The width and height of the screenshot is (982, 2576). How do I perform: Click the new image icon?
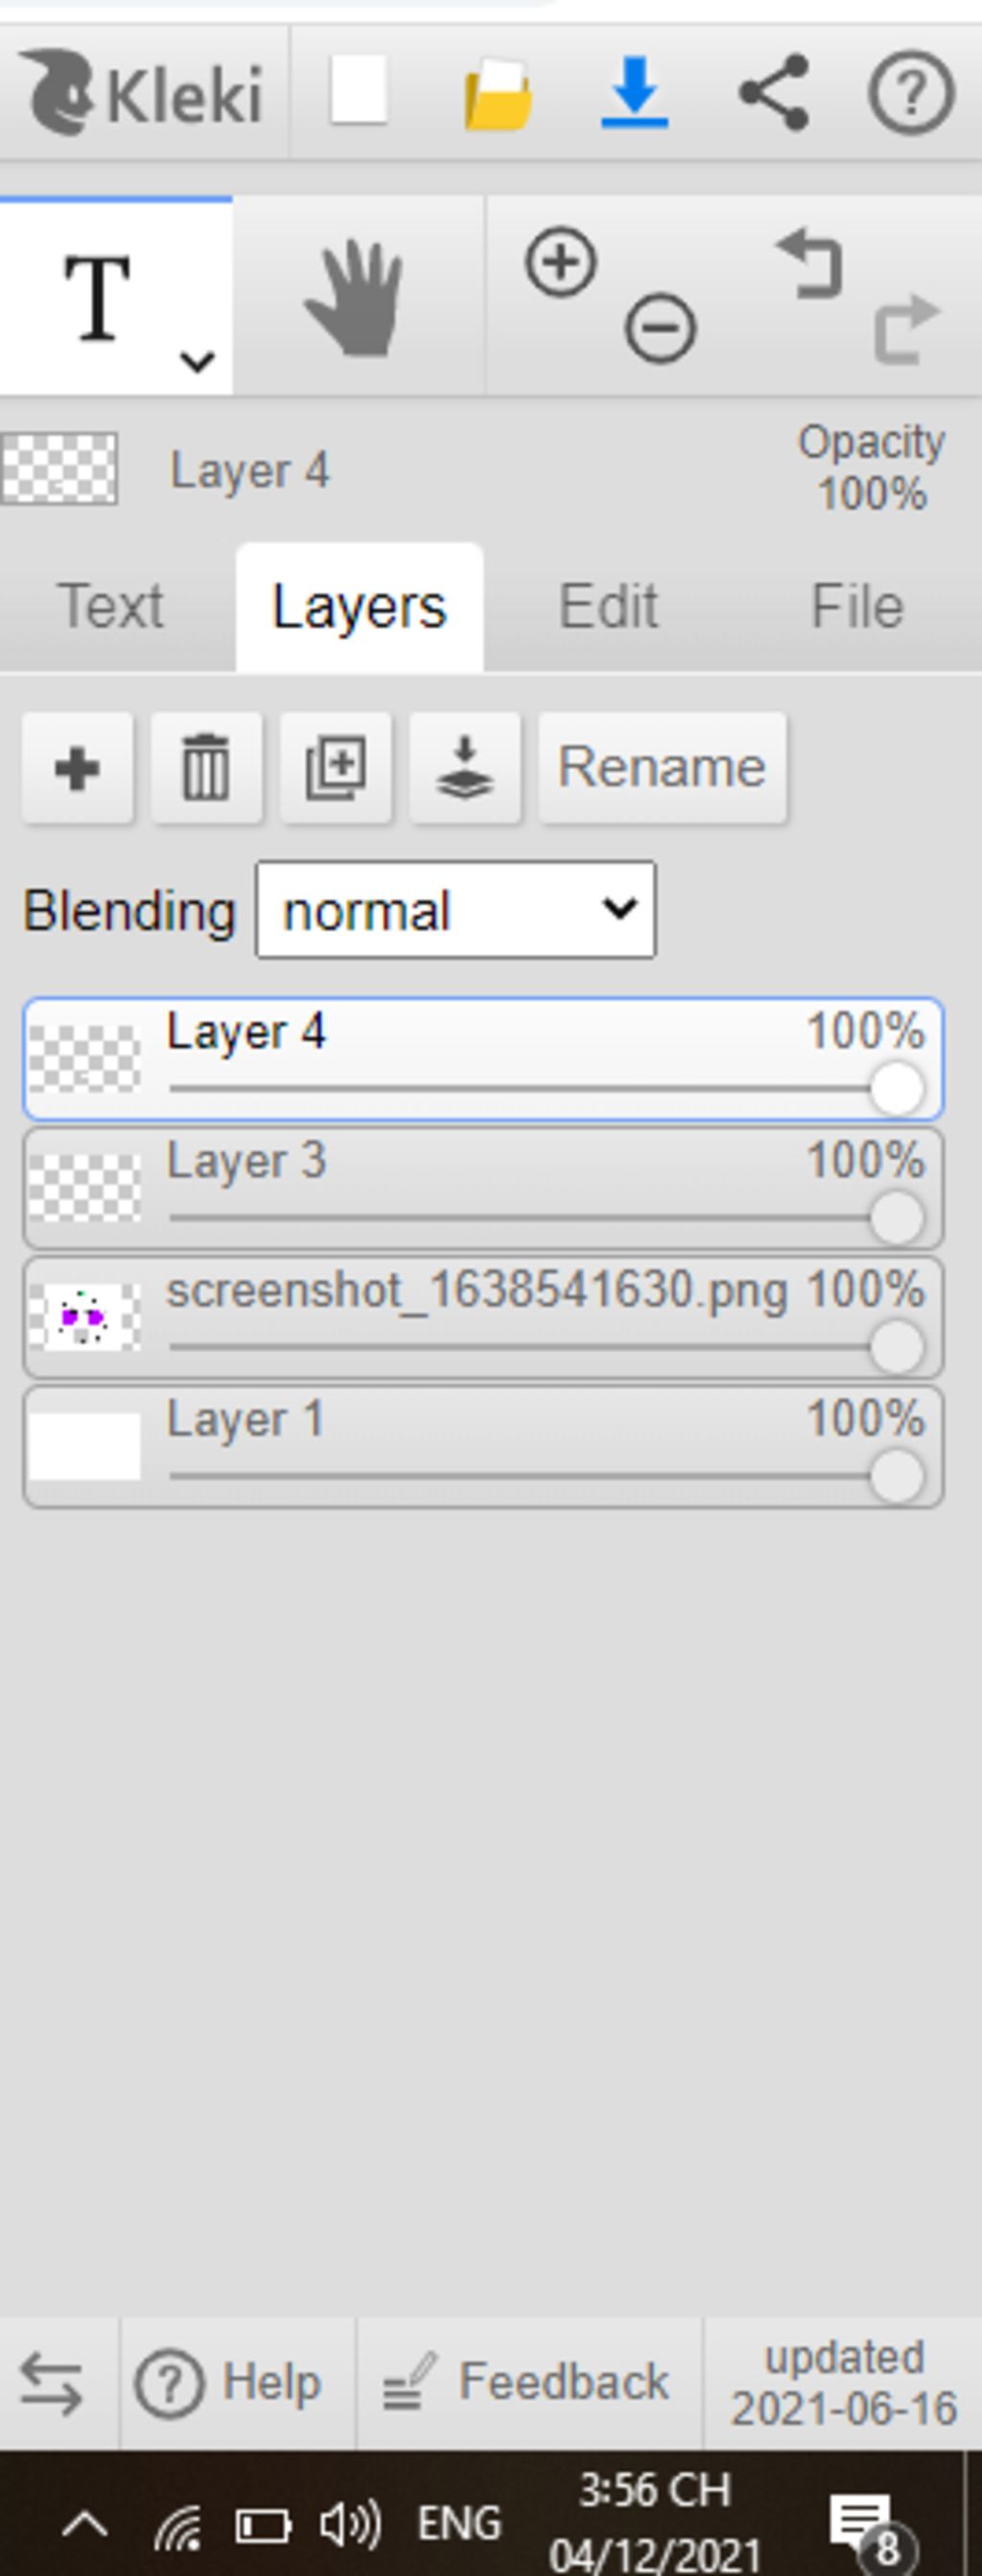pyautogui.click(x=358, y=92)
